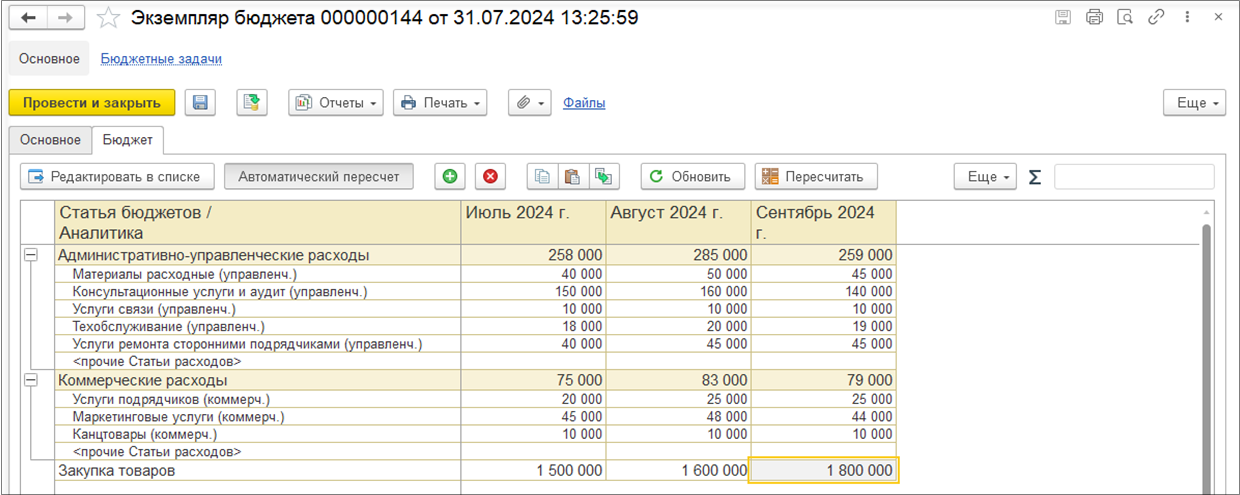
Task: Click the sum sigma icon
Action: (1035, 177)
